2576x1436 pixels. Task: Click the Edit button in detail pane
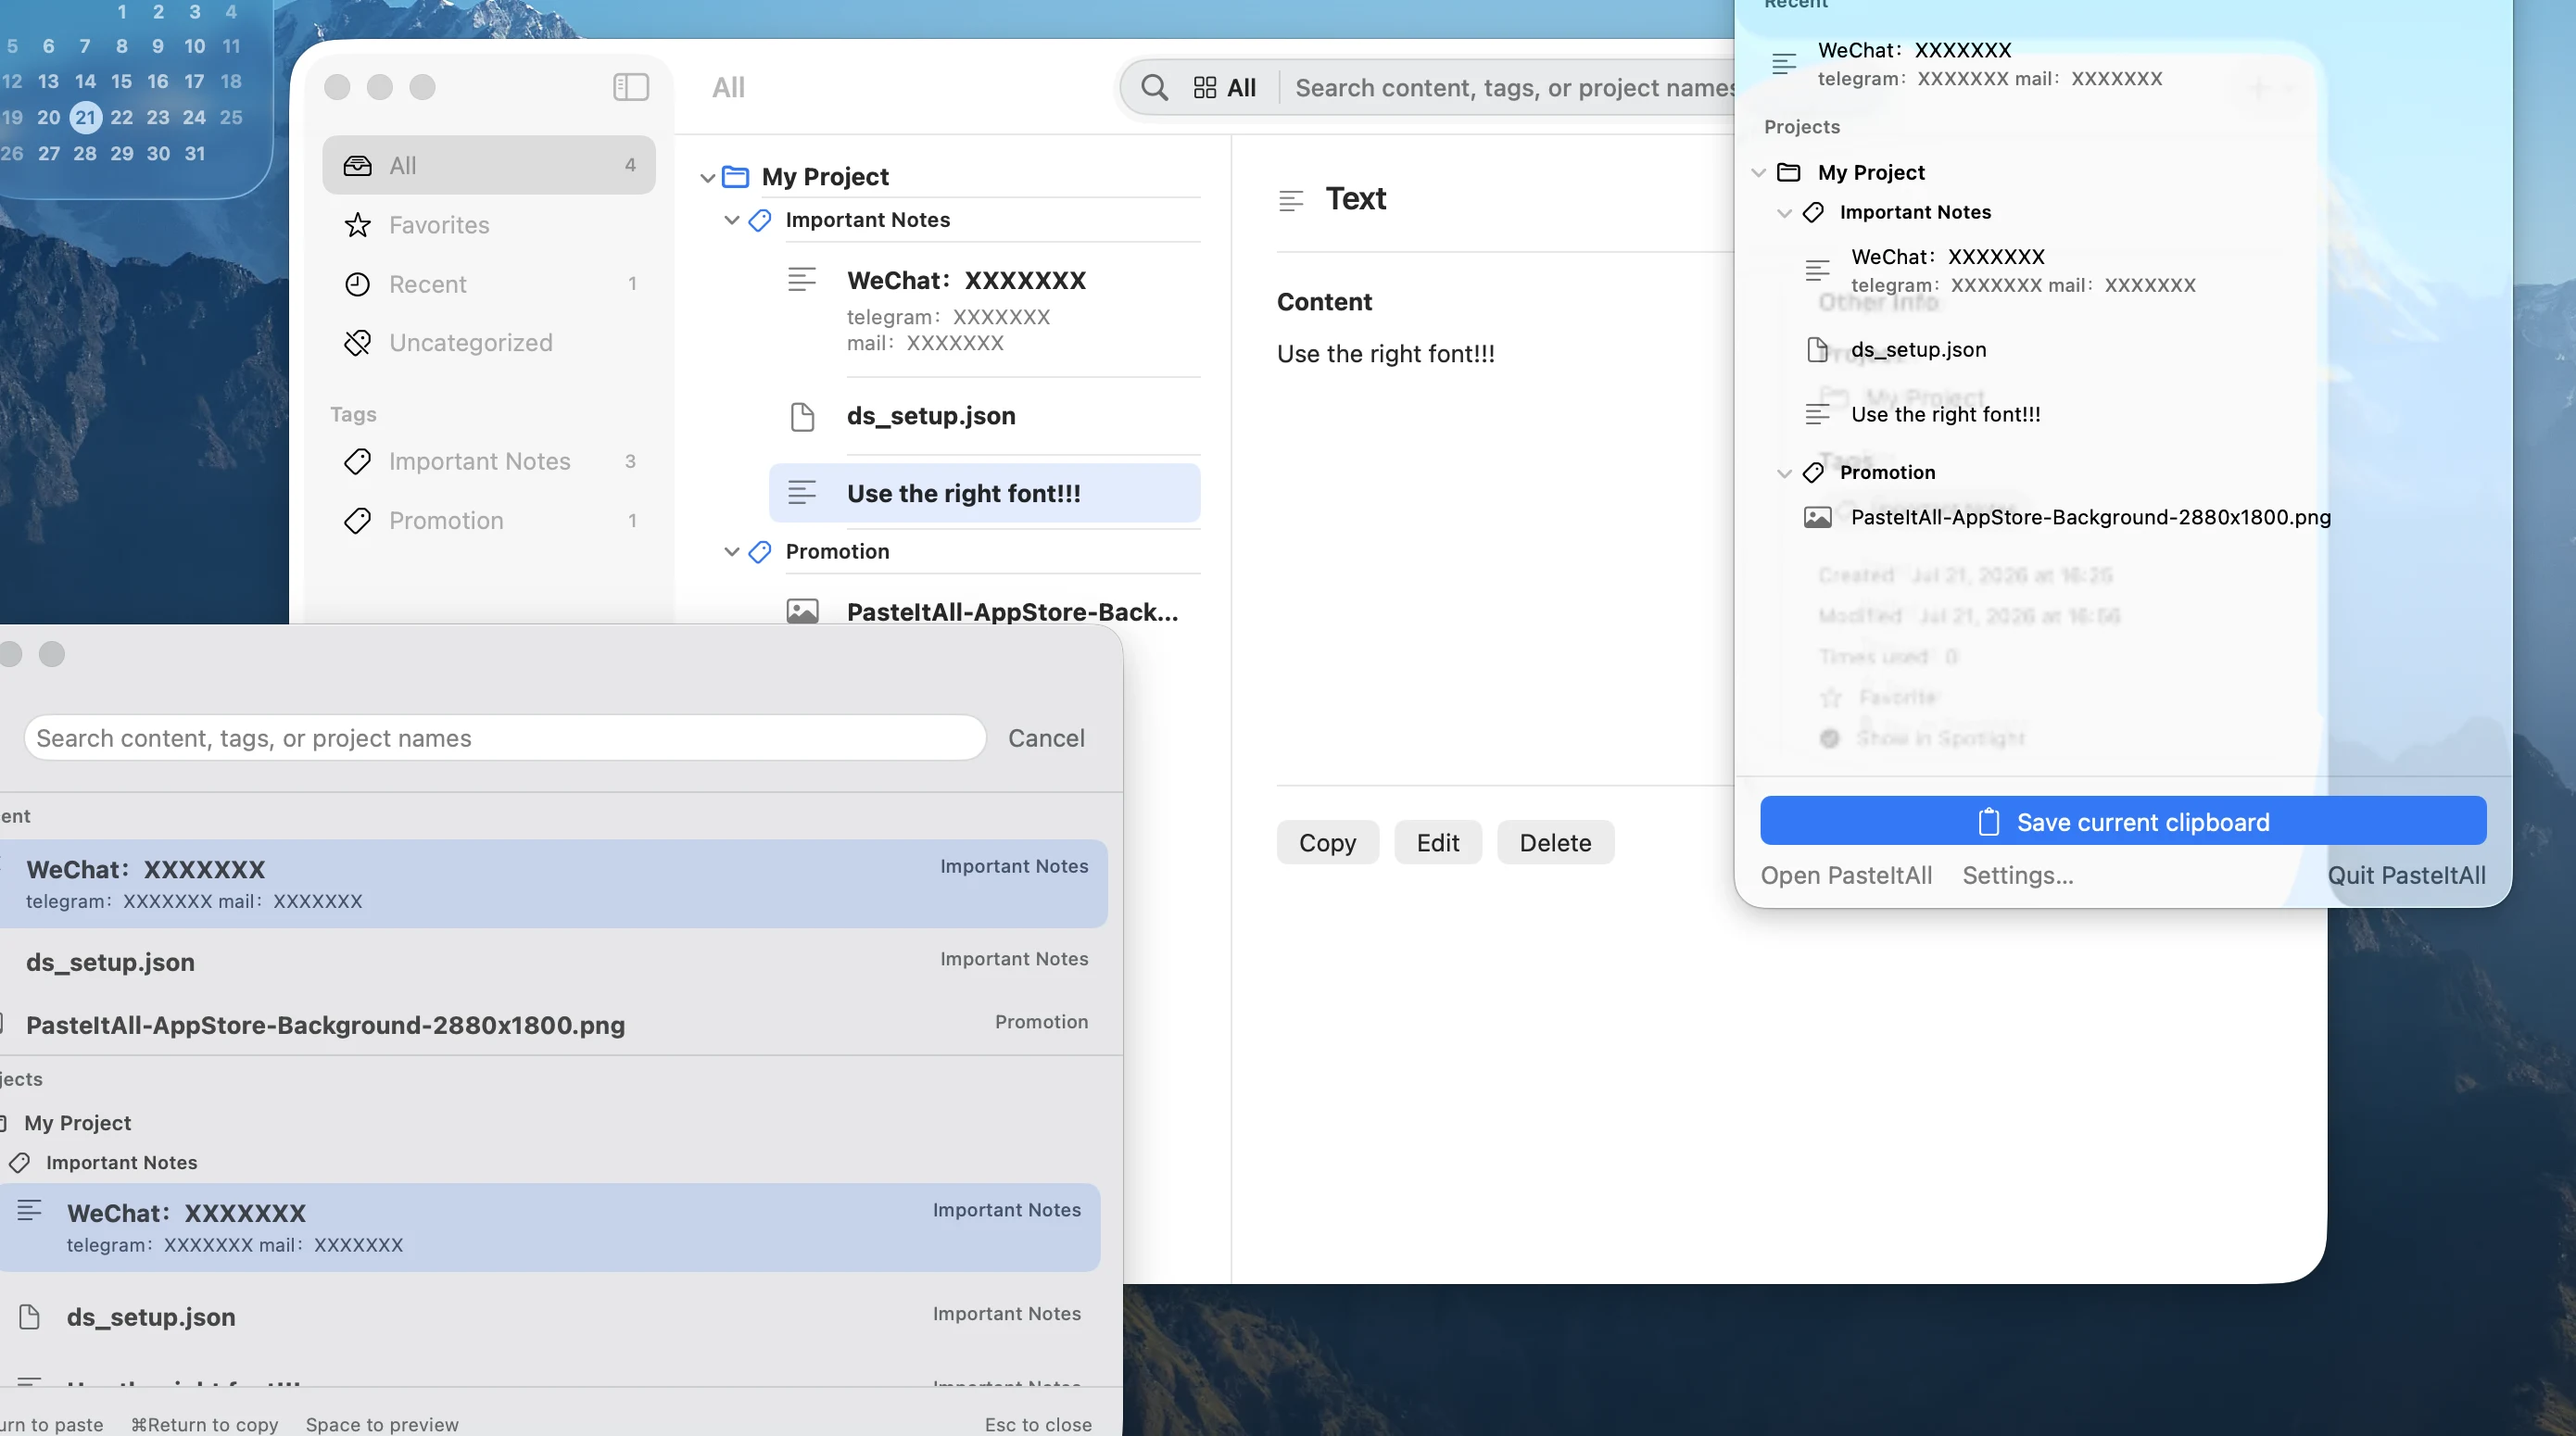point(1437,842)
